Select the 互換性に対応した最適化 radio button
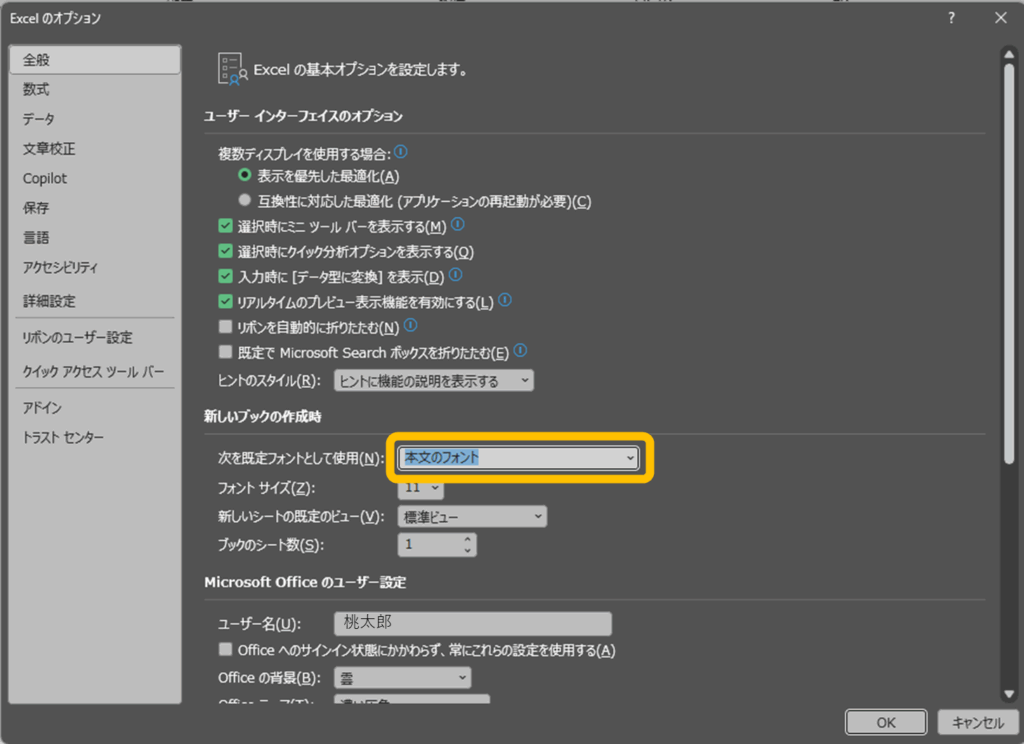Viewport: 1024px width, 744px height. point(245,200)
